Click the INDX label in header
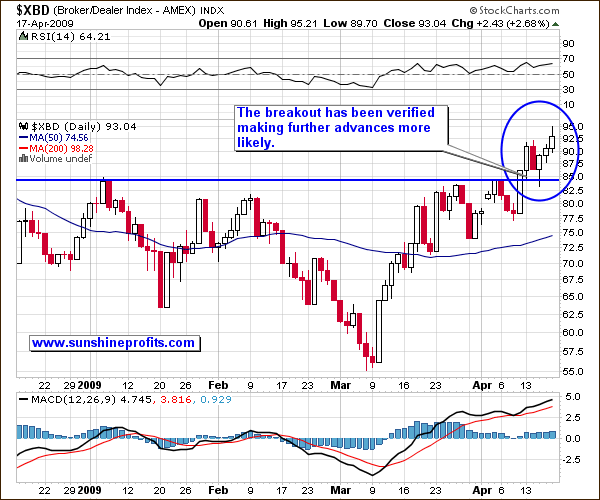 pos(212,11)
